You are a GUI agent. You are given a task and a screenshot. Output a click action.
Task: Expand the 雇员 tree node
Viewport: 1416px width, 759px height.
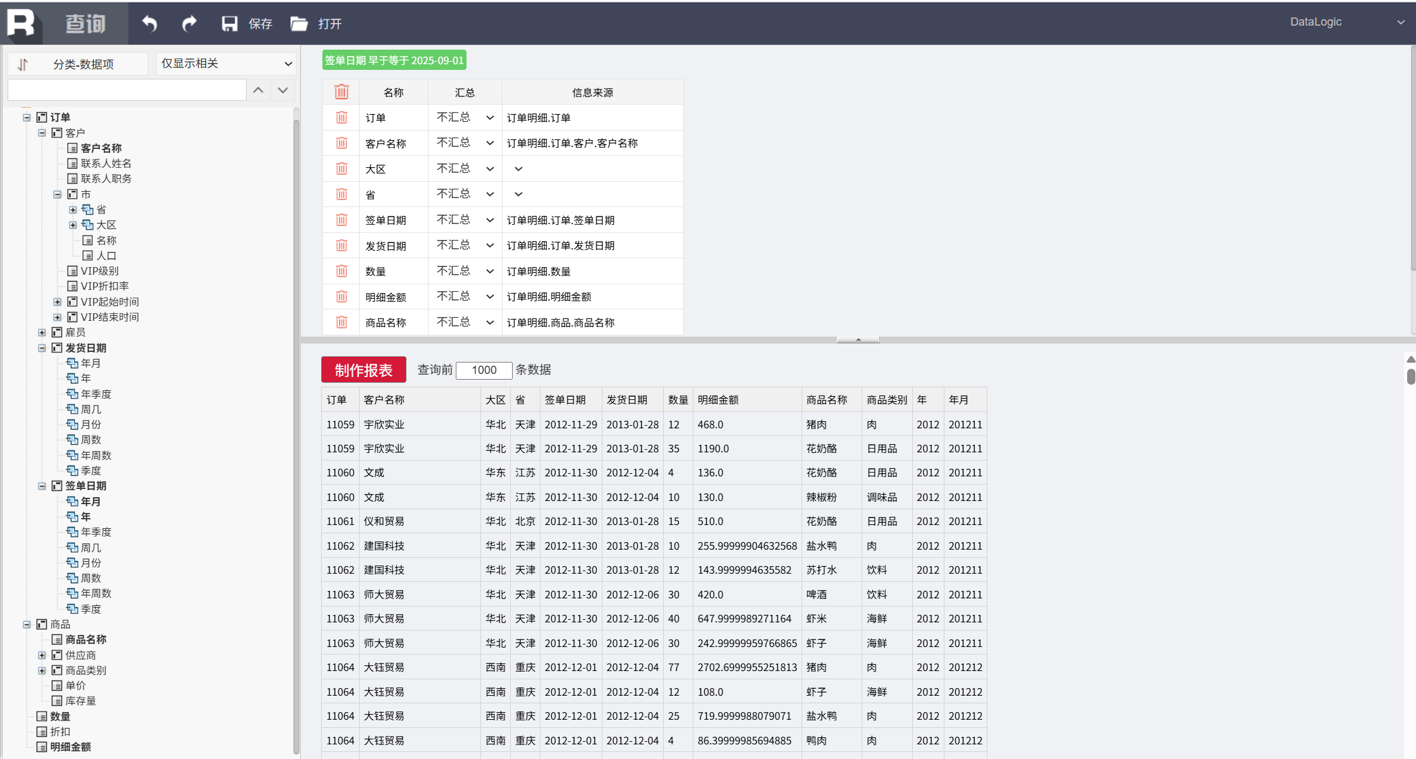click(42, 332)
